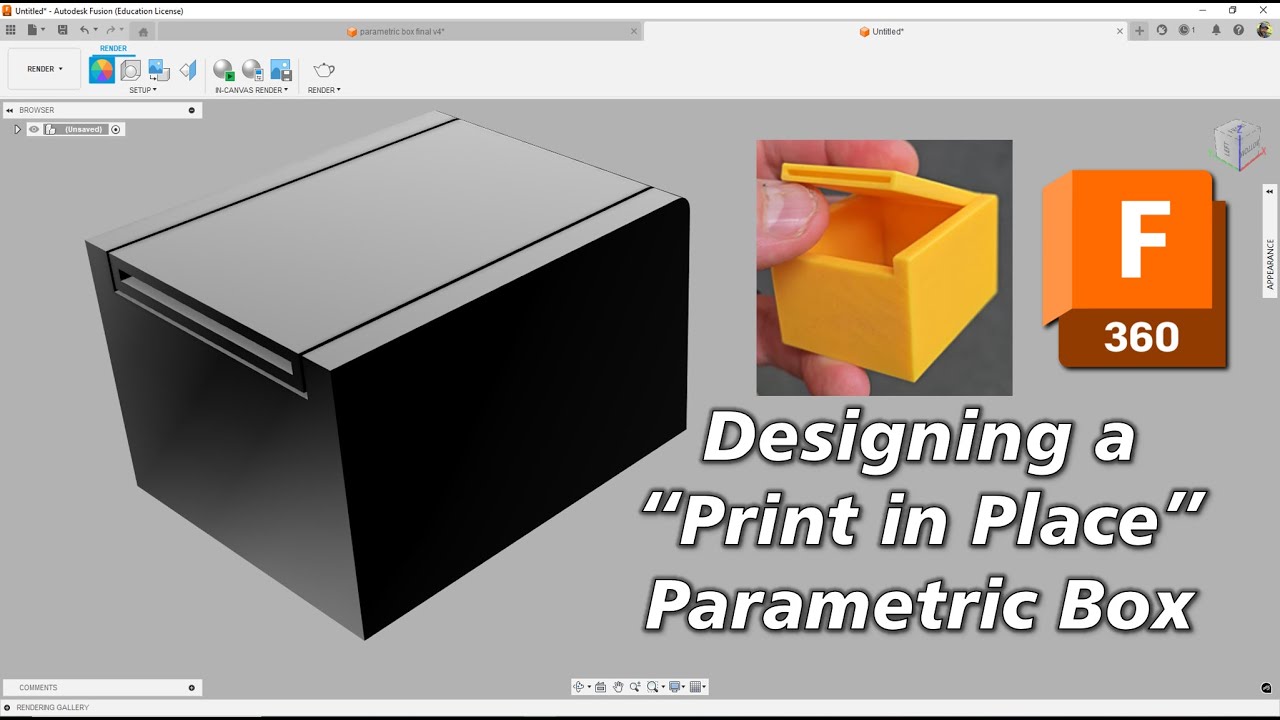
Task: Select the Orbit navigation tool
Action: coord(580,687)
